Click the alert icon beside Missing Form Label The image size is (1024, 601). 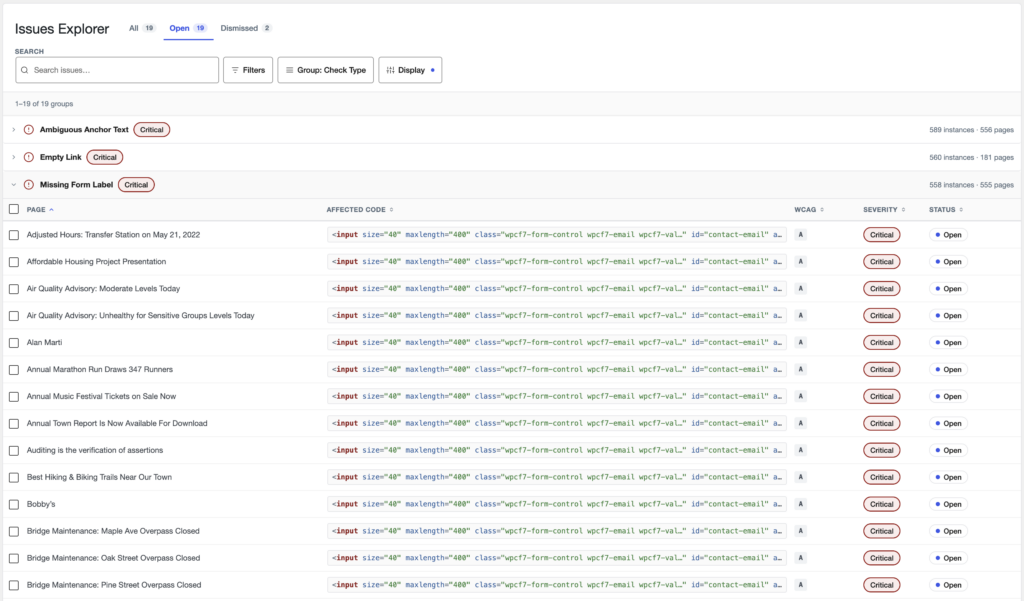pos(29,184)
